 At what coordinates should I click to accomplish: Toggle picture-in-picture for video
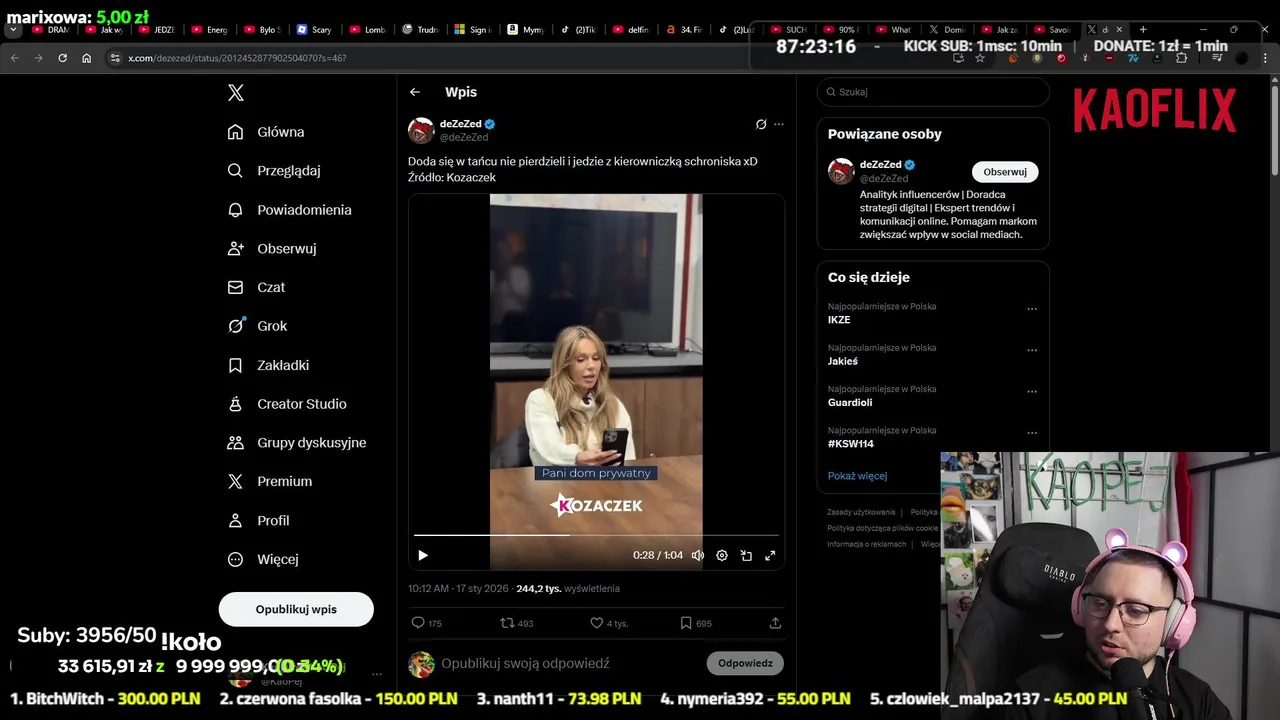[746, 555]
